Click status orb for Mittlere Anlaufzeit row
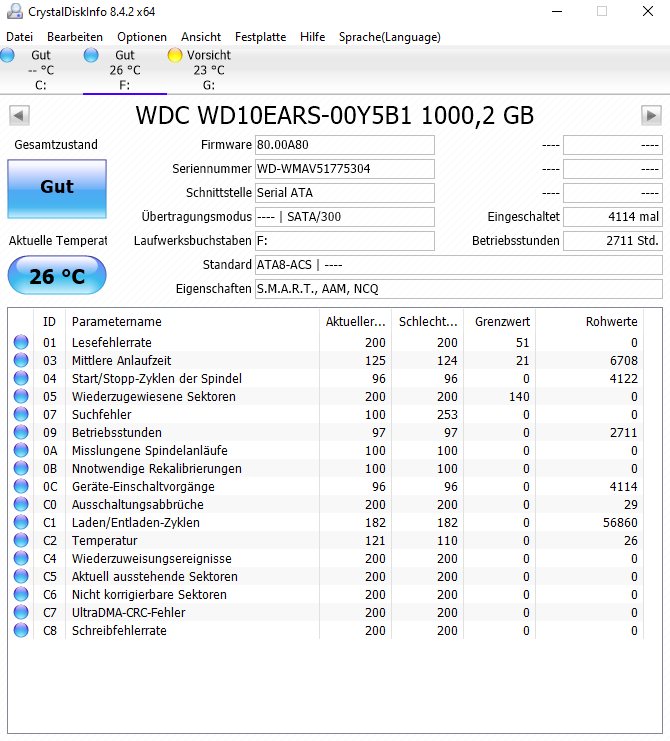 click(x=21, y=360)
